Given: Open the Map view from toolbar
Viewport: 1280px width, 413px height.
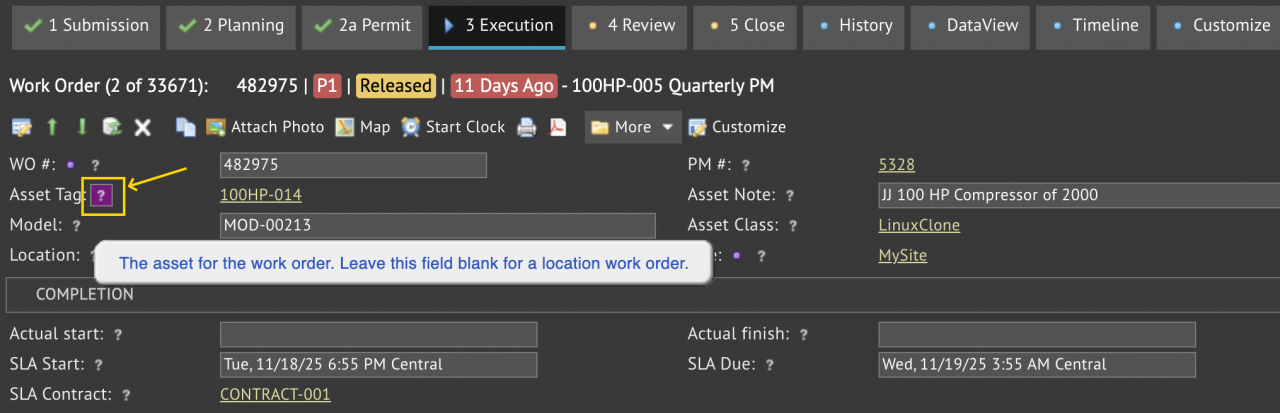Looking at the screenshot, I should pos(362,127).
